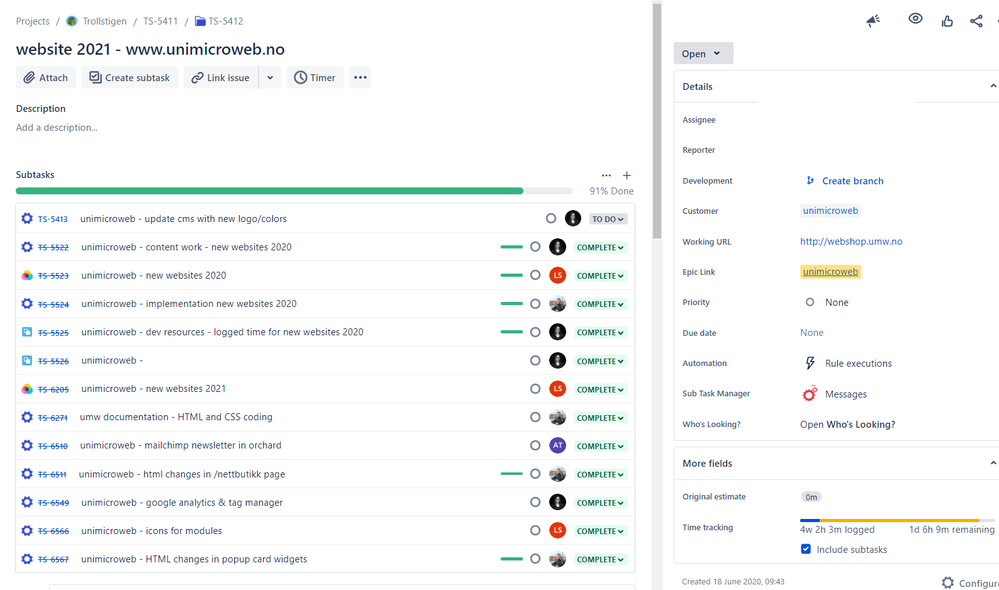
Task: Open Sub Task Manager Messages gear icon
Action: 809,394
